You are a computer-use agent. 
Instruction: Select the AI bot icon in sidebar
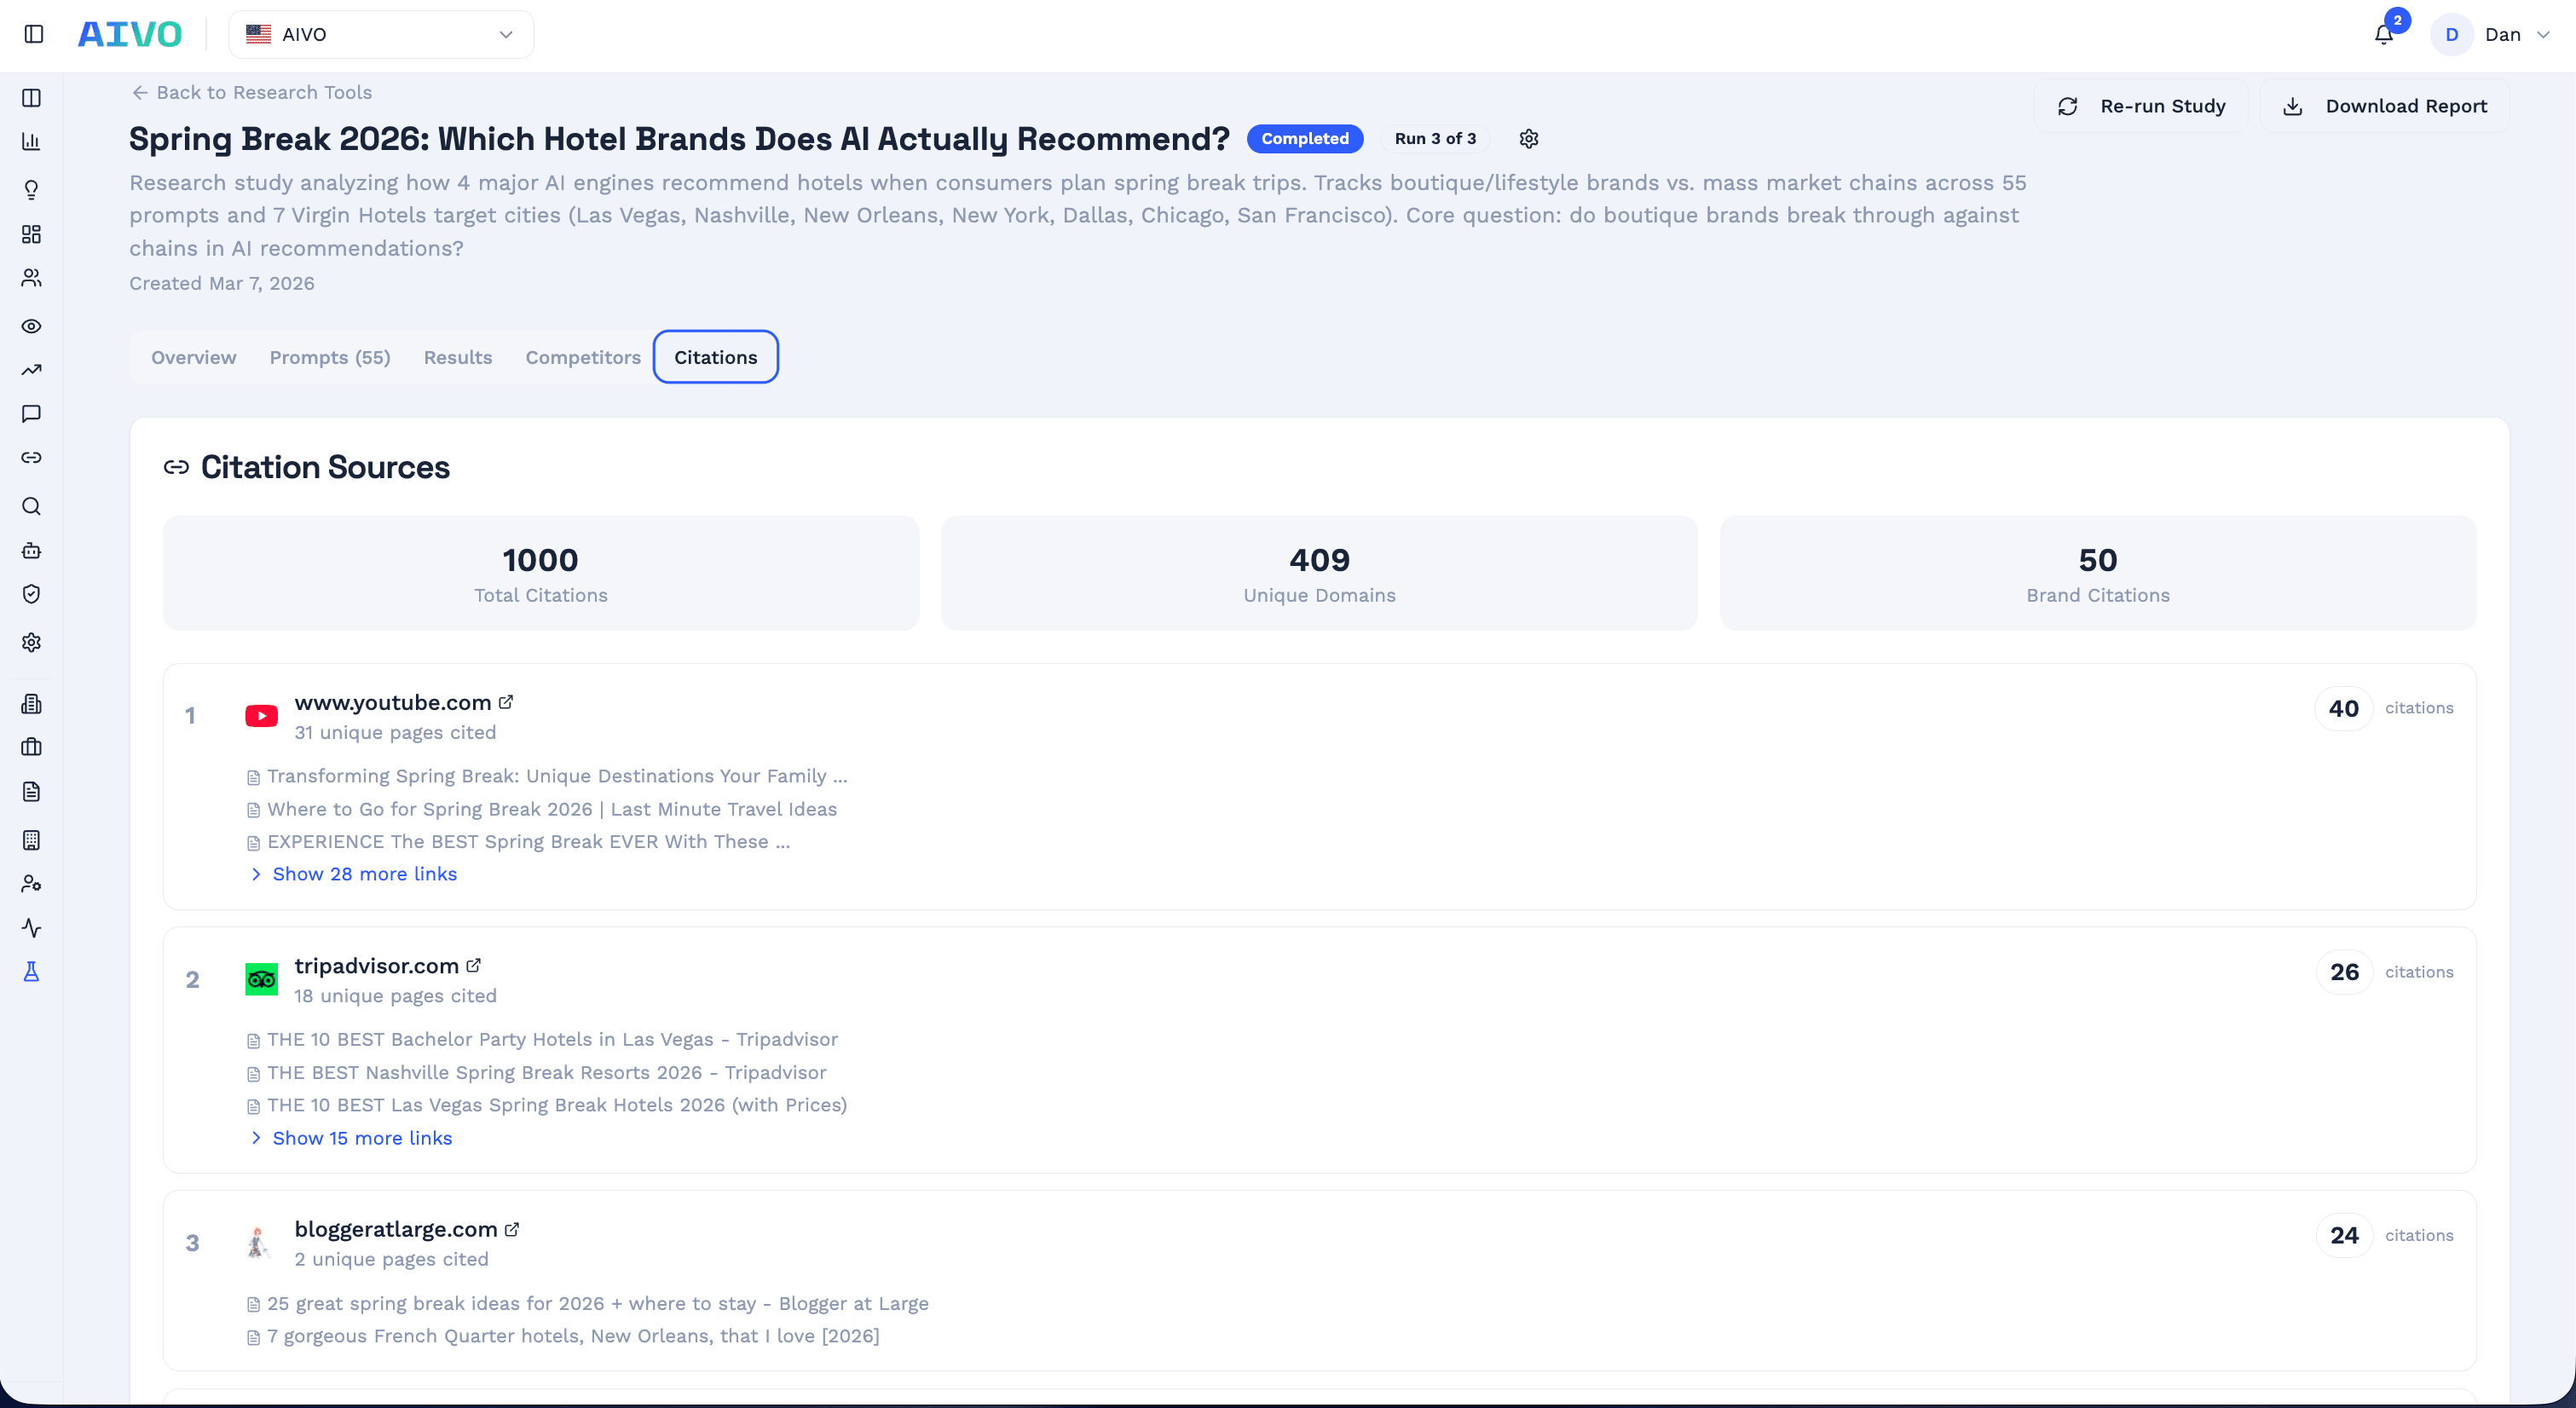31,550
